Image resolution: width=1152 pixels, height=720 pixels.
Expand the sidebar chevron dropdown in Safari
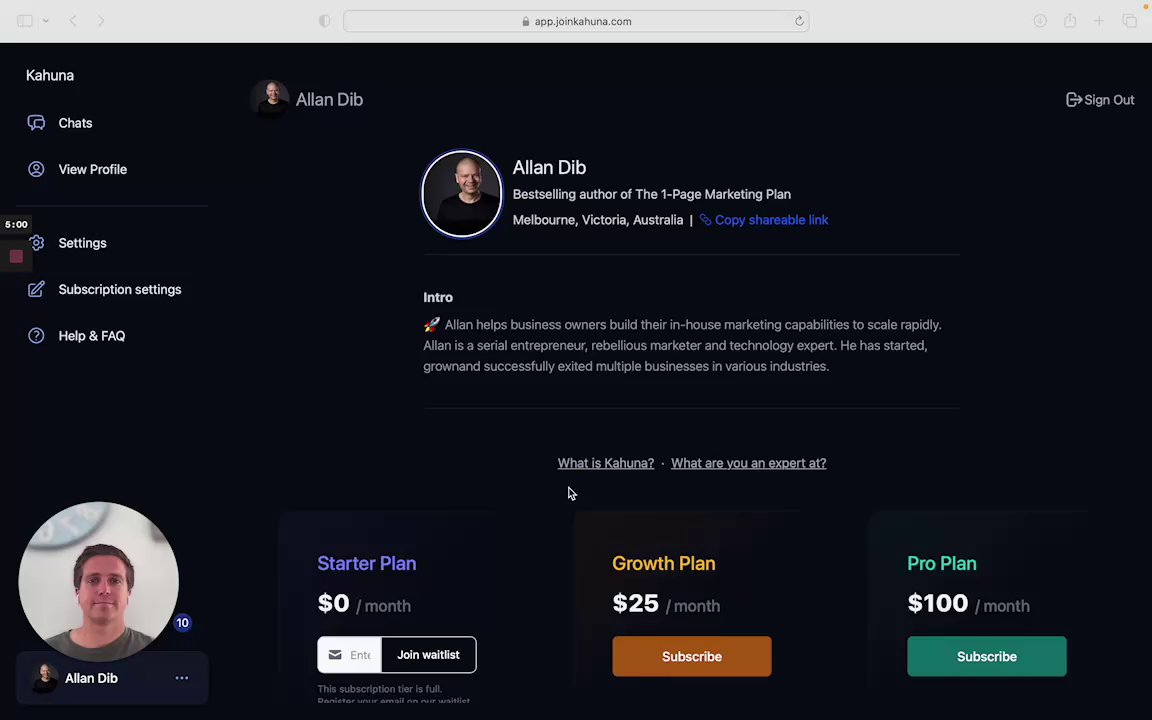[x=46, y=21]
